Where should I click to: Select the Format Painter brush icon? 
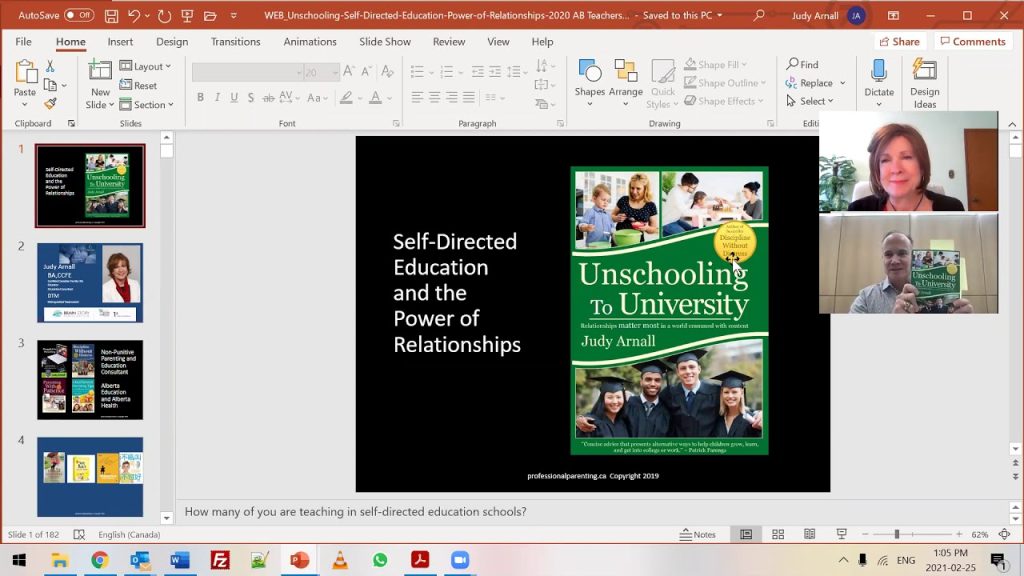coord(50,103)
